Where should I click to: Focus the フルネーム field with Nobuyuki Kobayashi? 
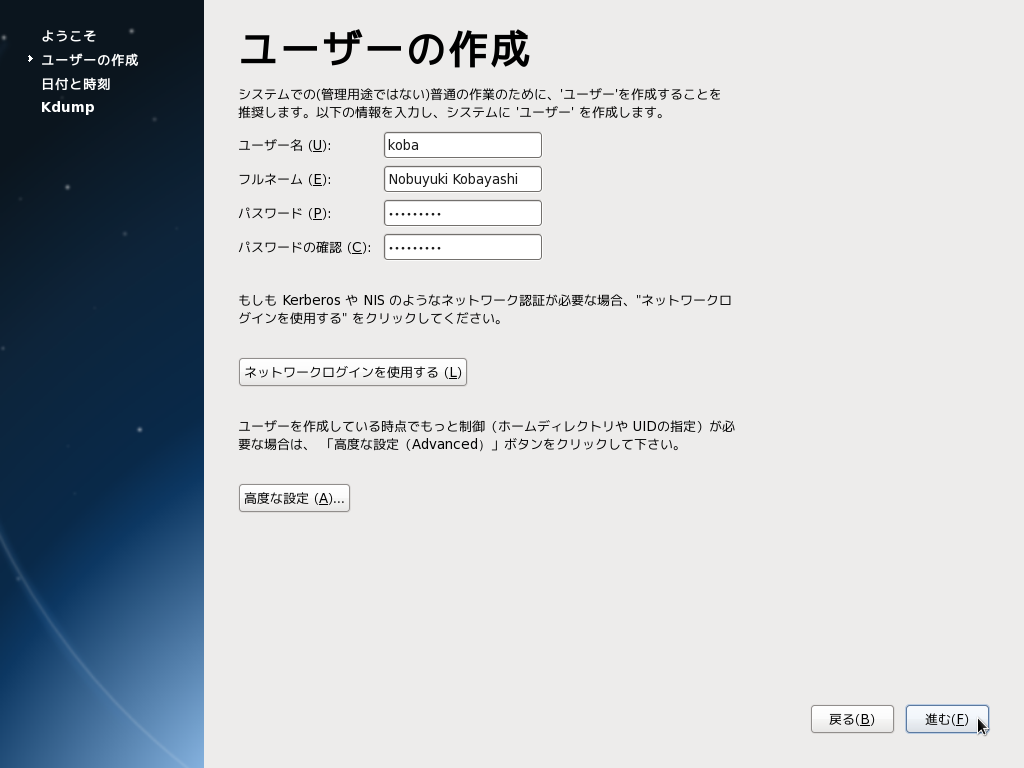pos(462,179)
